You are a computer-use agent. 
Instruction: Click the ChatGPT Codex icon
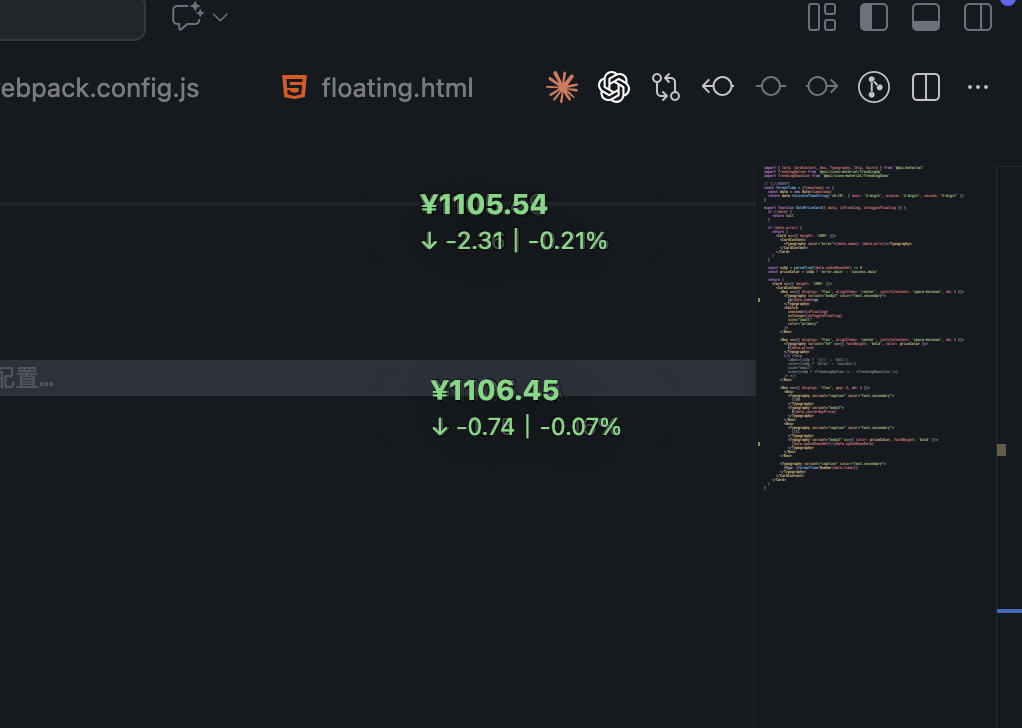coord(614,87)
